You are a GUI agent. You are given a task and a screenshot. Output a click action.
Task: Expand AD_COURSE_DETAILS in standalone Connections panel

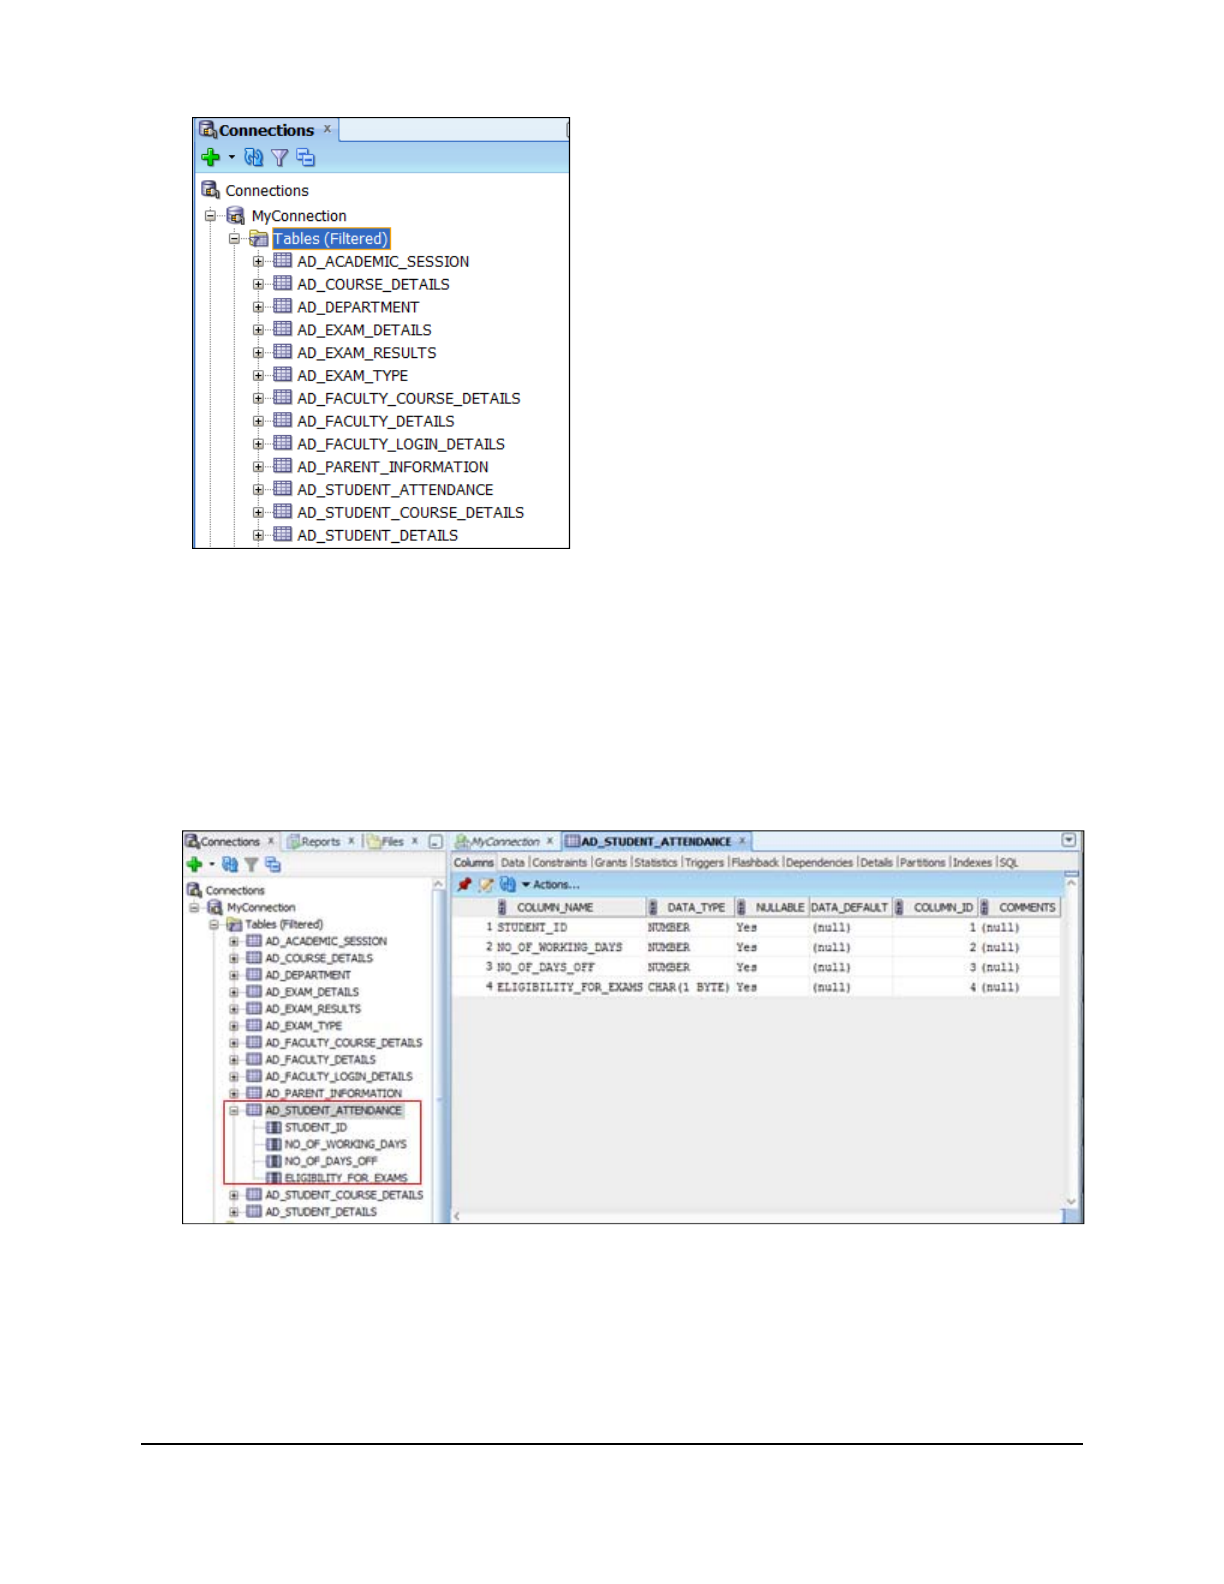[258, 285]
